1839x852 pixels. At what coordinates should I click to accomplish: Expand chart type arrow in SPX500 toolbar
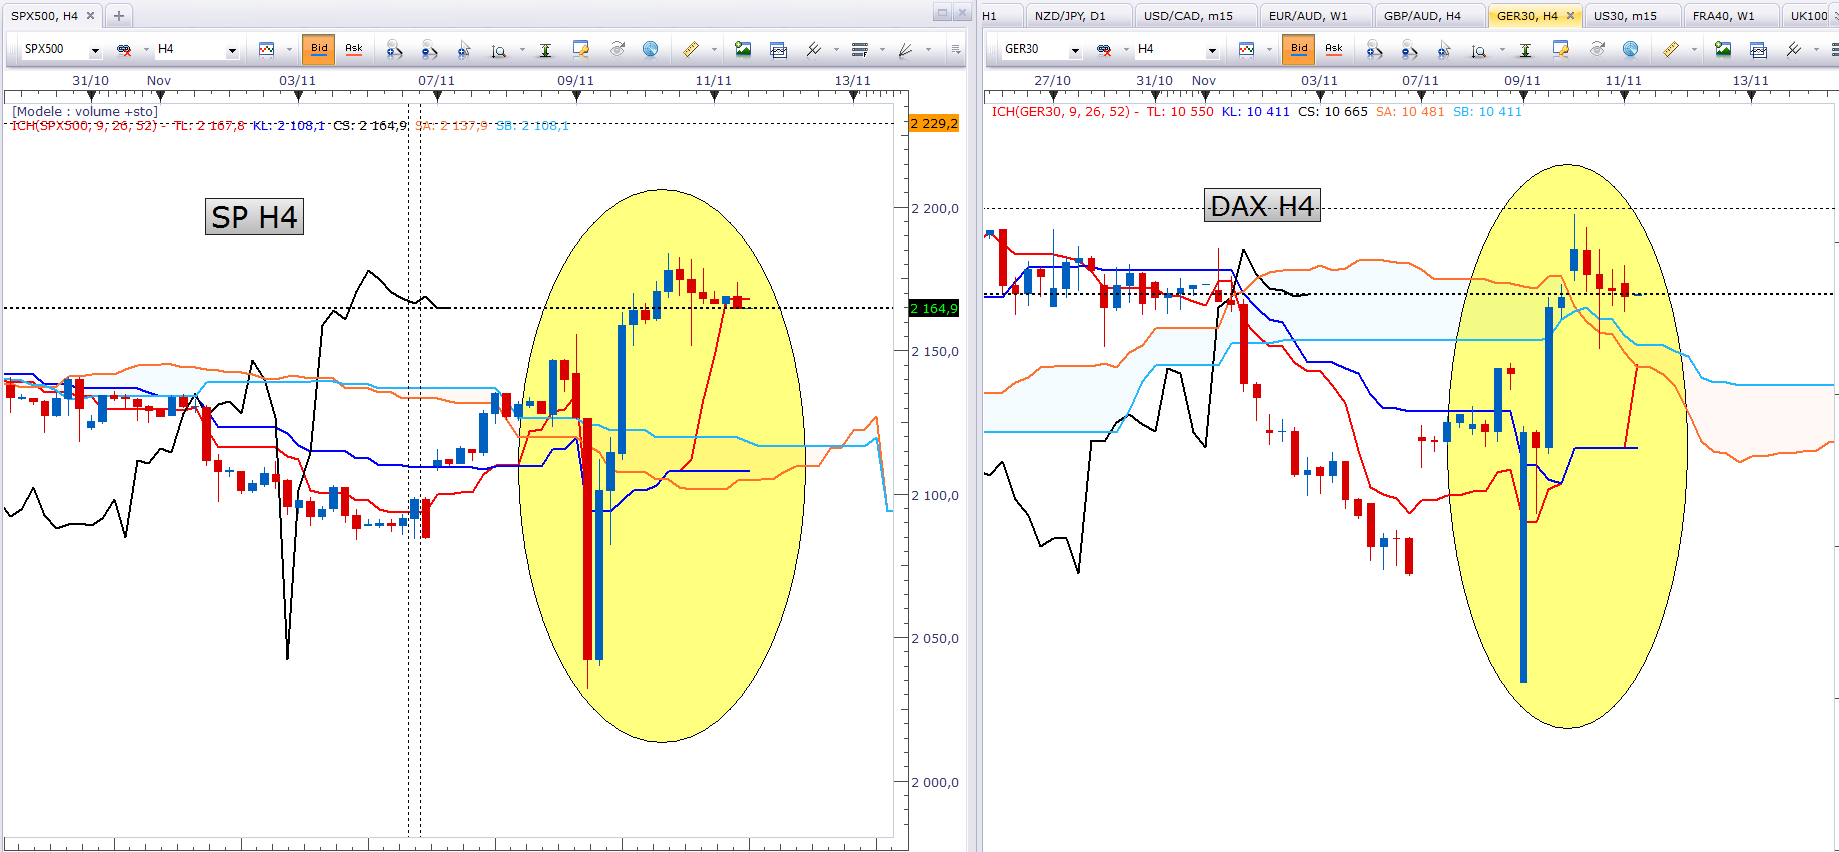[289, 49]
